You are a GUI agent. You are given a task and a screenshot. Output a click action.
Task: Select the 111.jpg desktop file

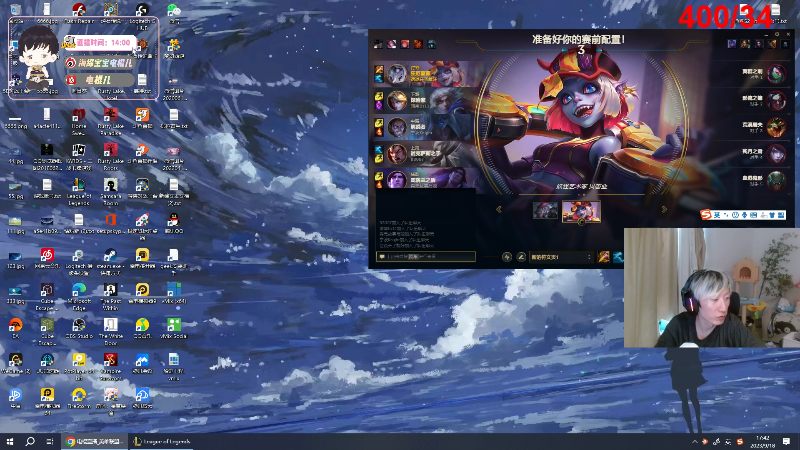click(15, 223)
